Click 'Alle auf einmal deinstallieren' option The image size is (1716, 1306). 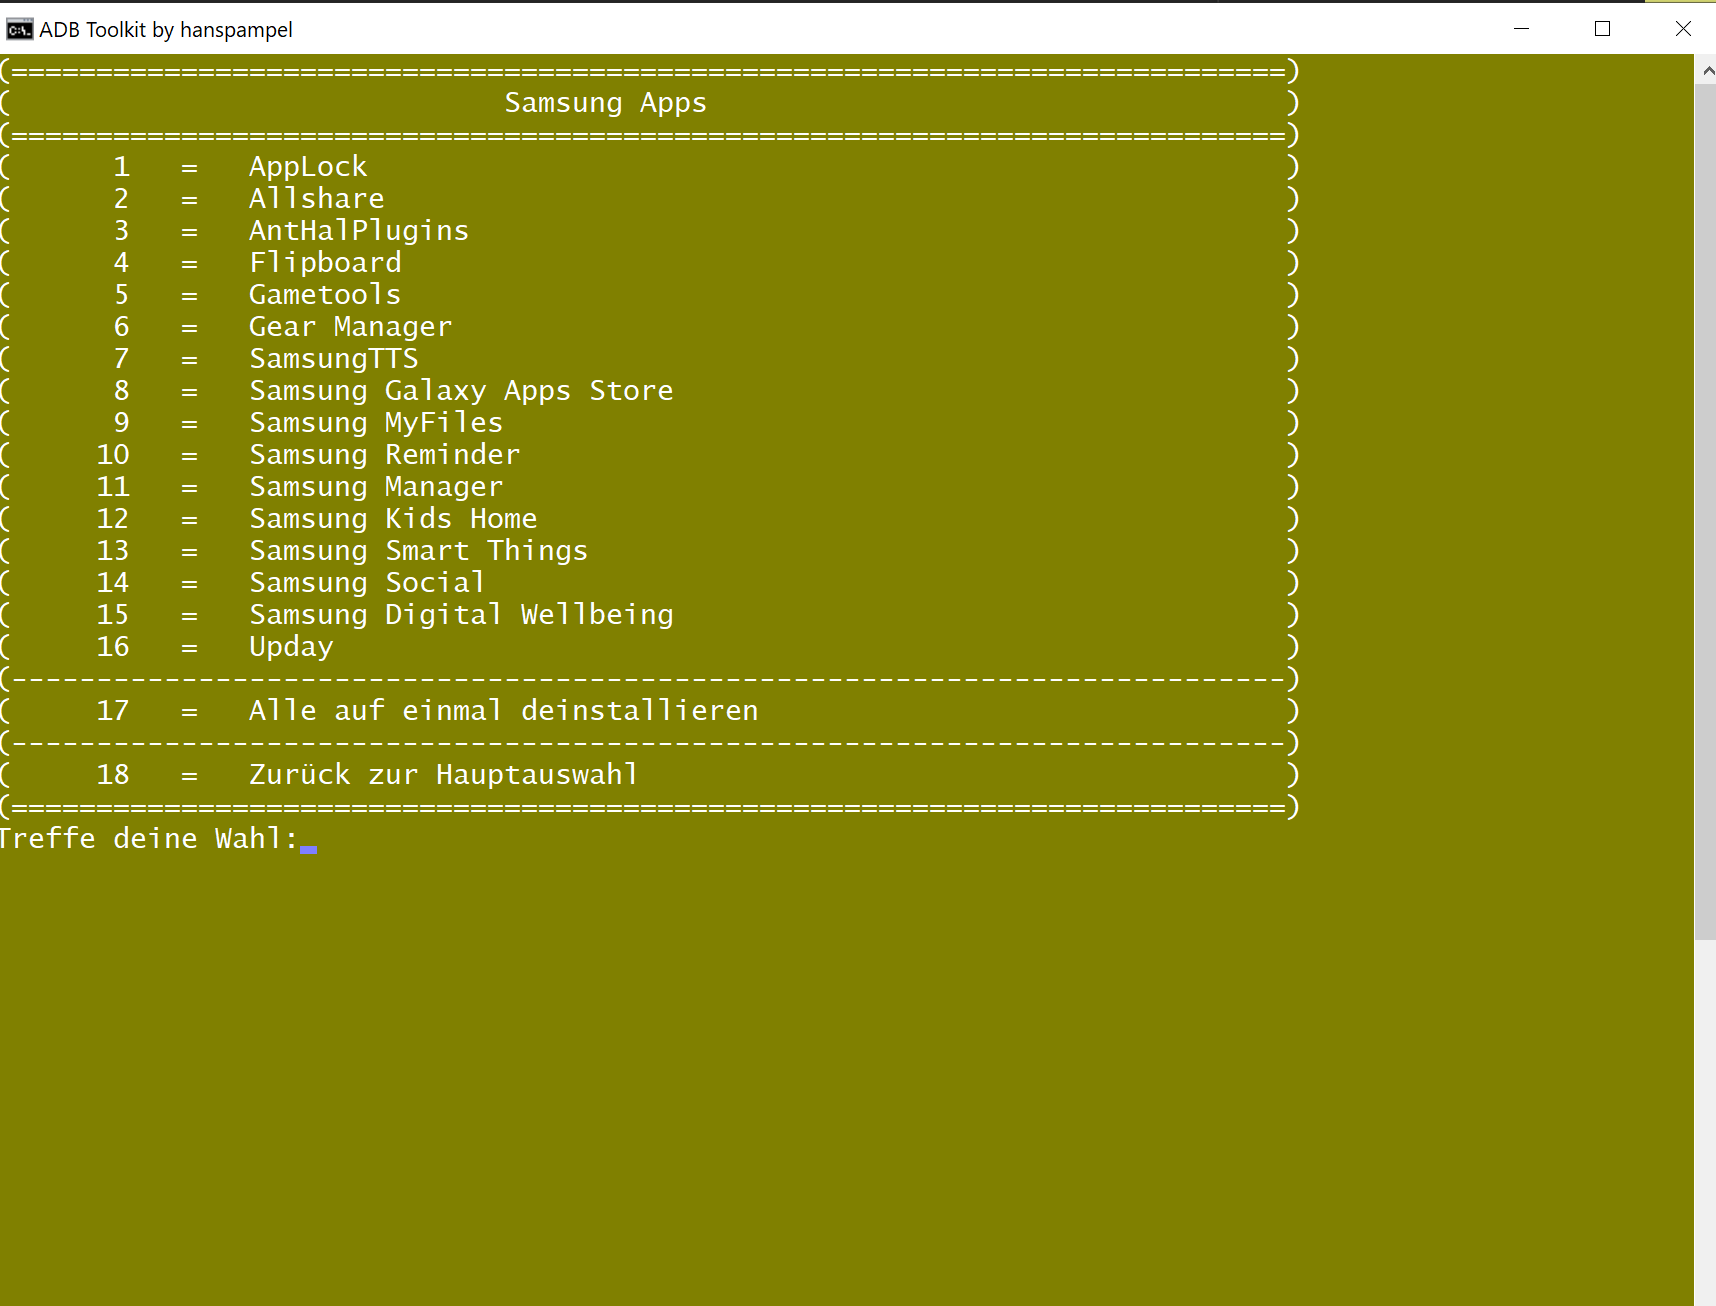point(504,711)
